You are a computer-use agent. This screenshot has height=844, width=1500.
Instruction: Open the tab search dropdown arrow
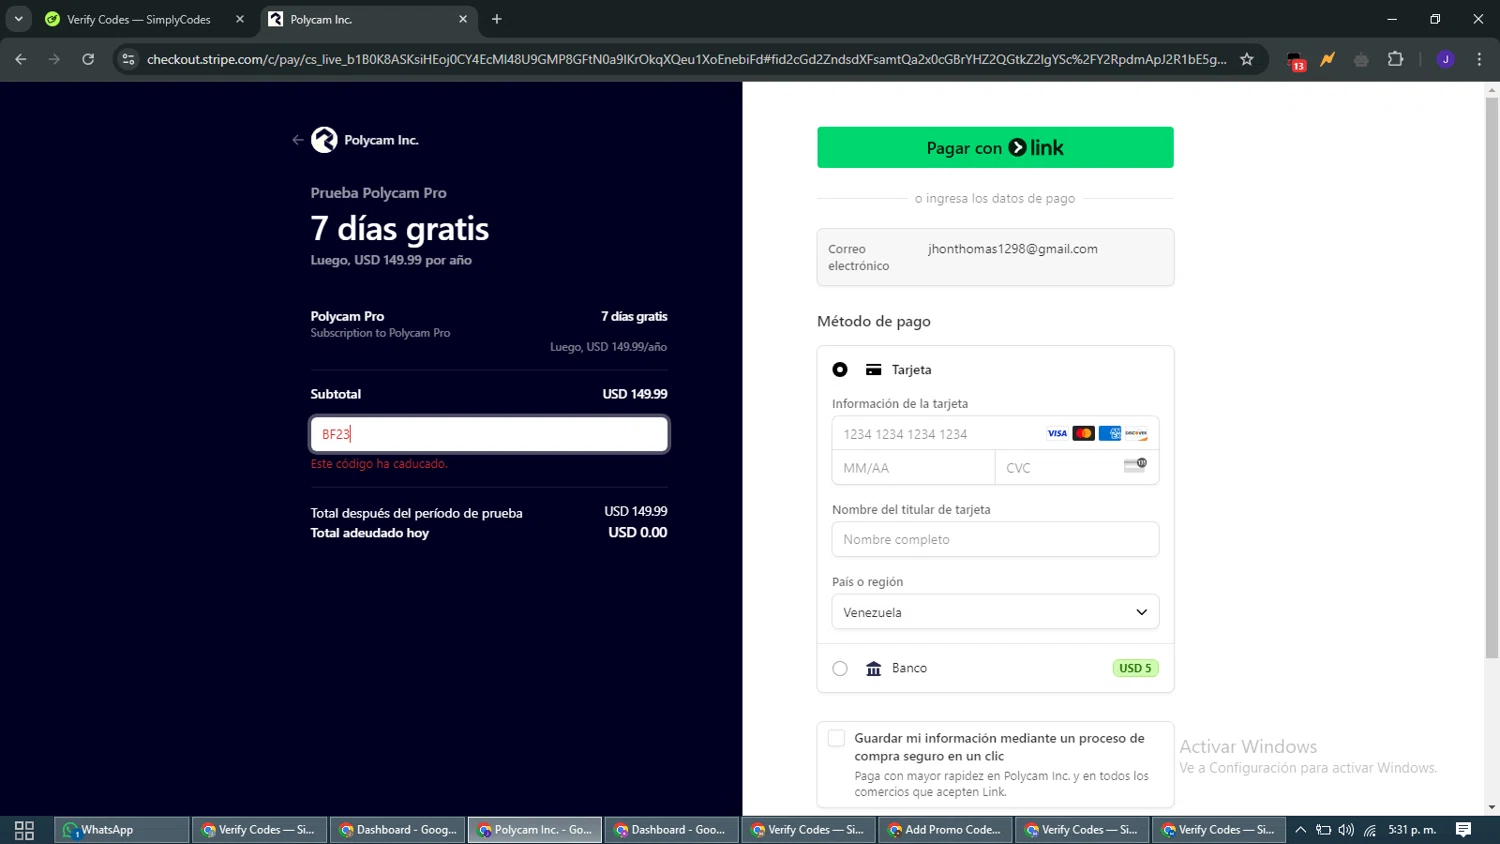(x=18, y=19)
